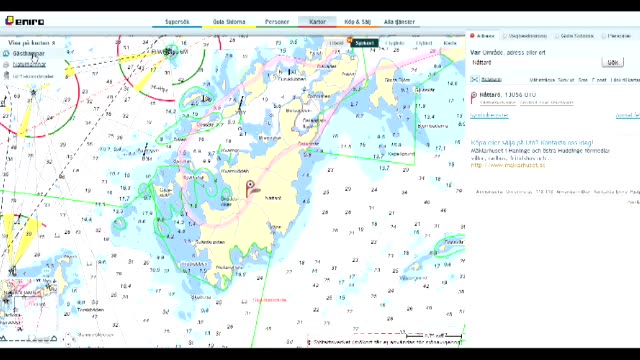
Task: Select the Gästhamnar harbor icon
Action: pyautogui.click(x=6, y=53)
